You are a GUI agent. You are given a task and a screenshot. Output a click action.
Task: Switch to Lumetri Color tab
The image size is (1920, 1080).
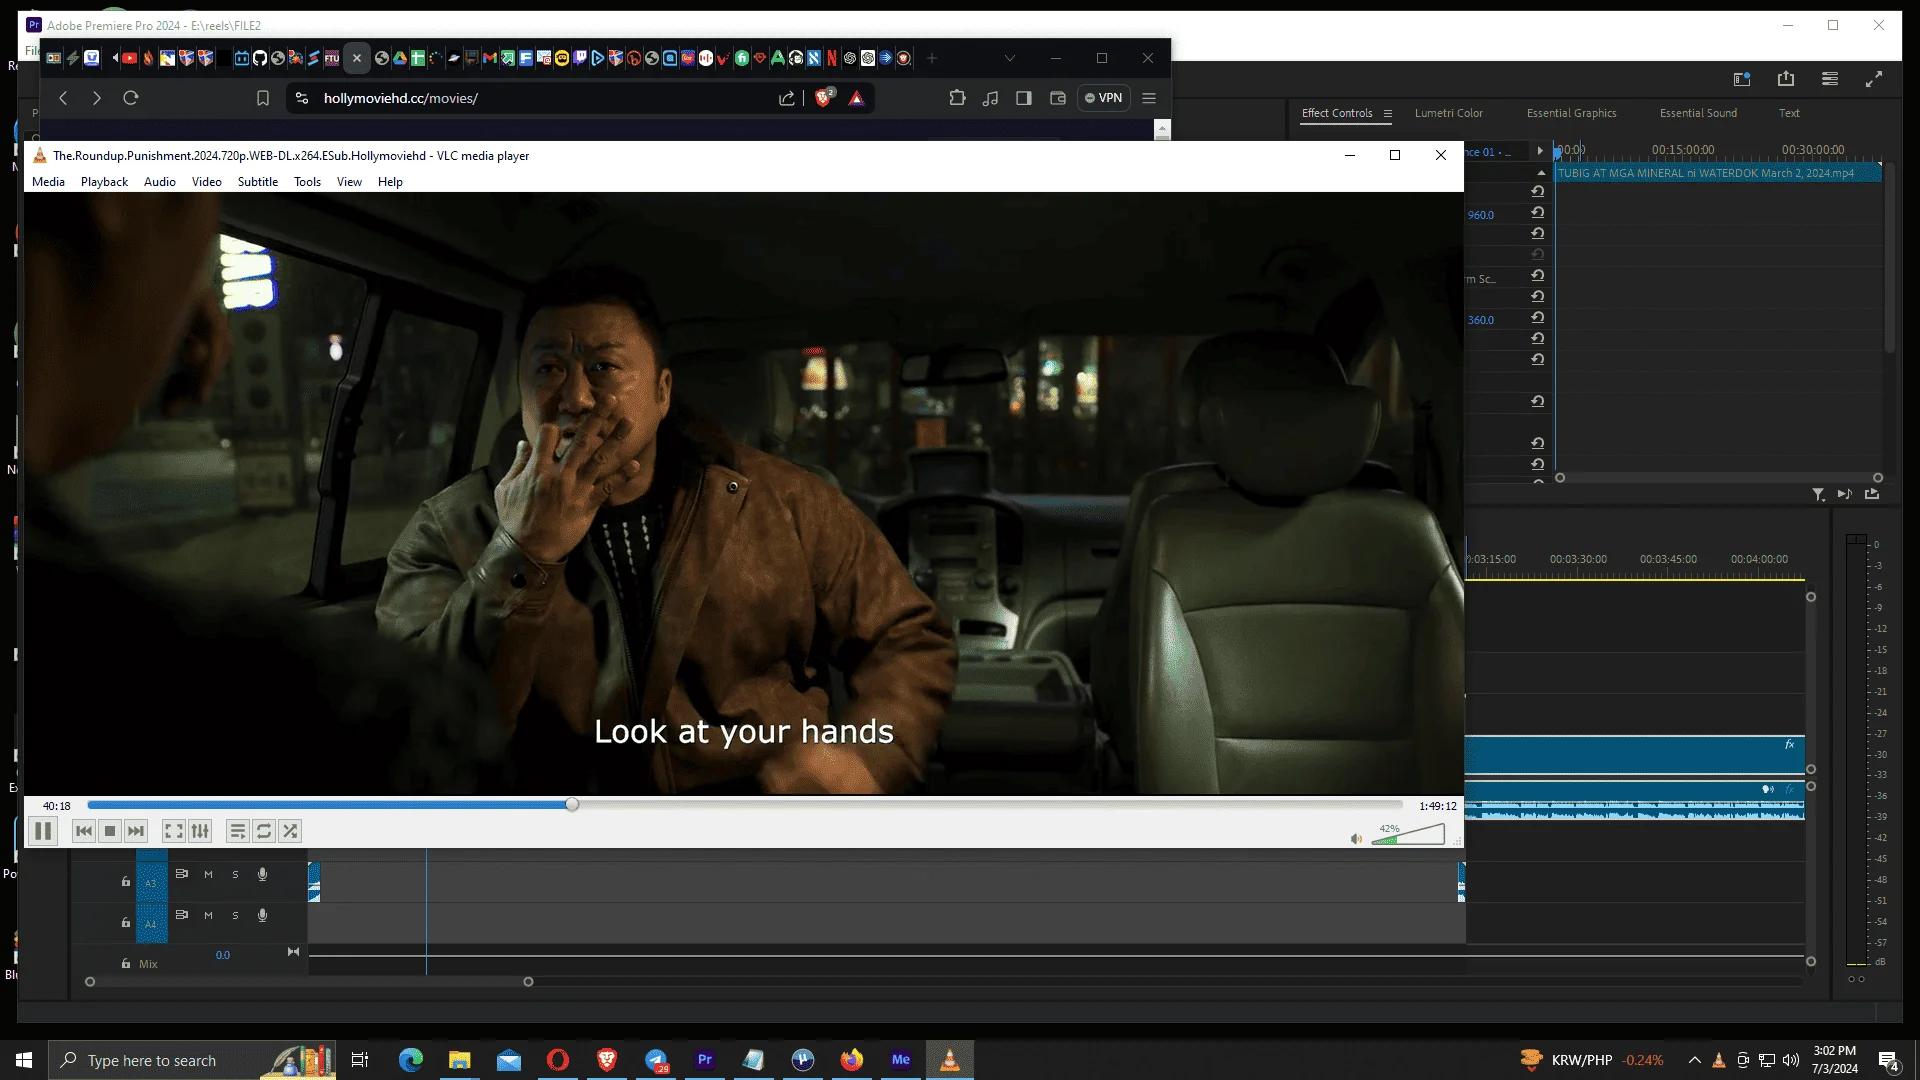pyautogui.click(x=1448, y=113)
